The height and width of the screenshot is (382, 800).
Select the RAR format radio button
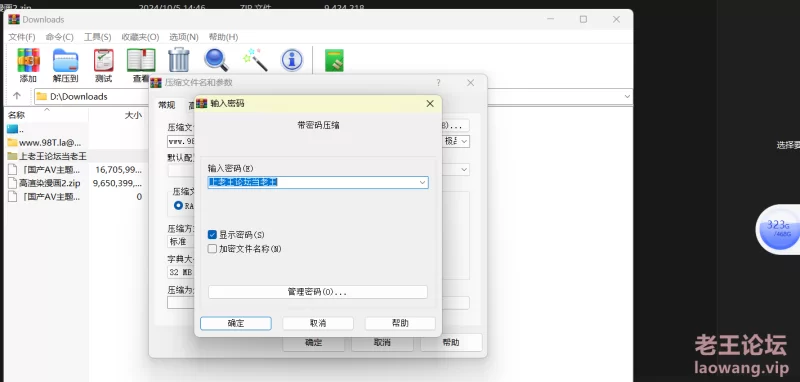click(x=178, y=205)
